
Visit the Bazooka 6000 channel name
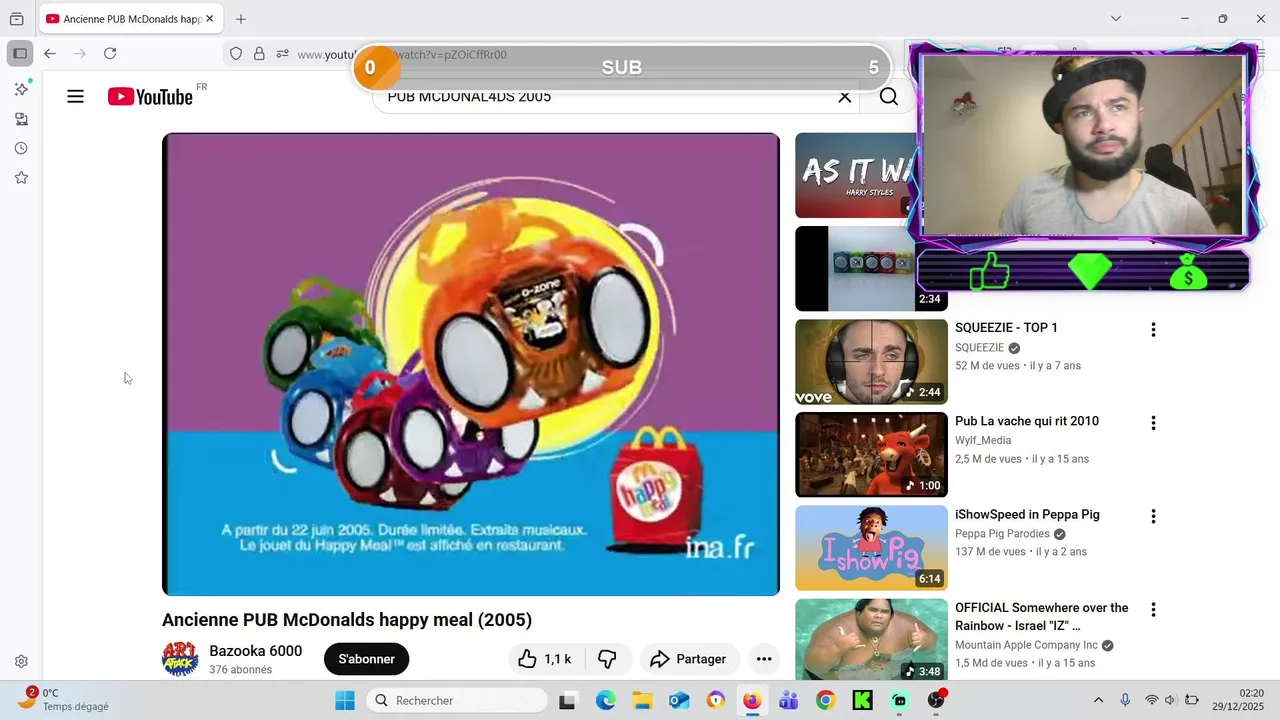pyautogui.click(x=255, y=651)
